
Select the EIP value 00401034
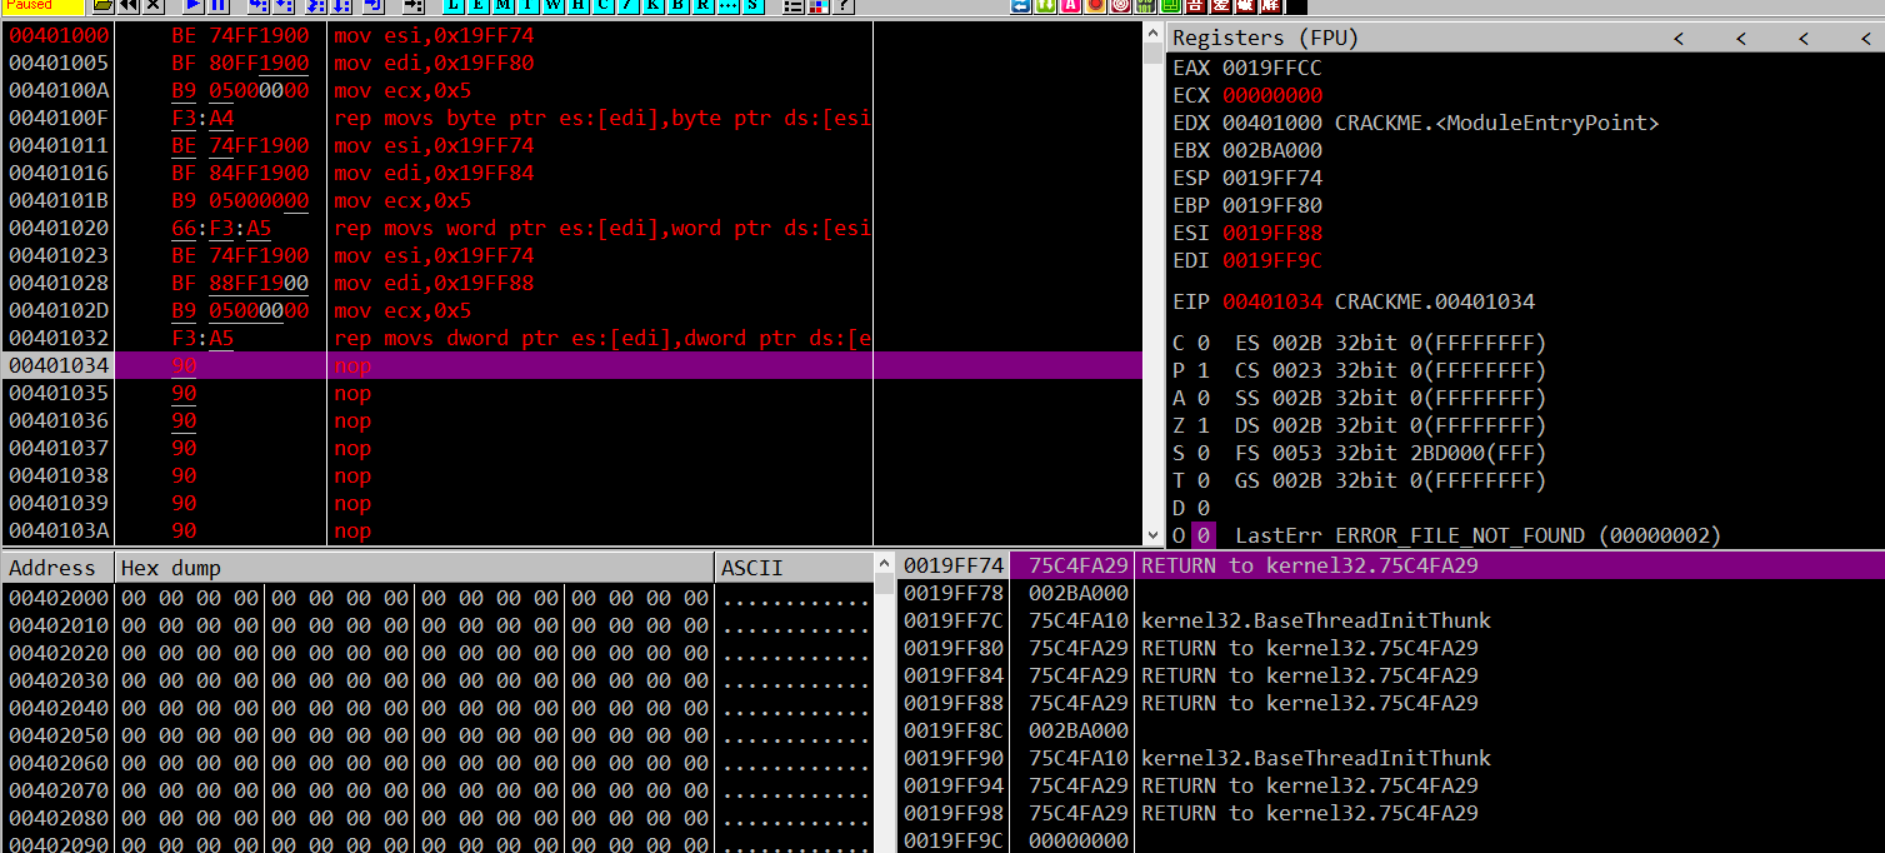pyautogui.click(x=1272, y=302)
